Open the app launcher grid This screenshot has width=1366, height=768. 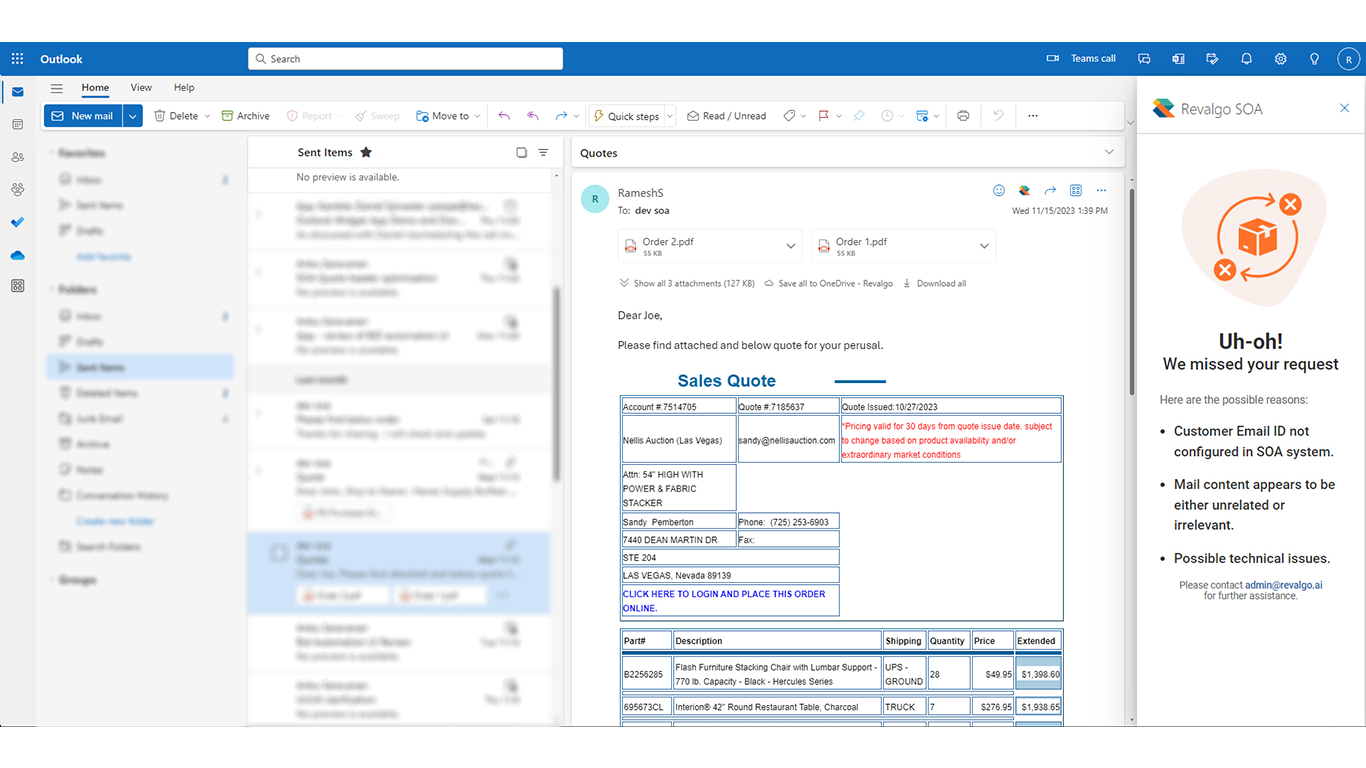(x=17, y=59)
